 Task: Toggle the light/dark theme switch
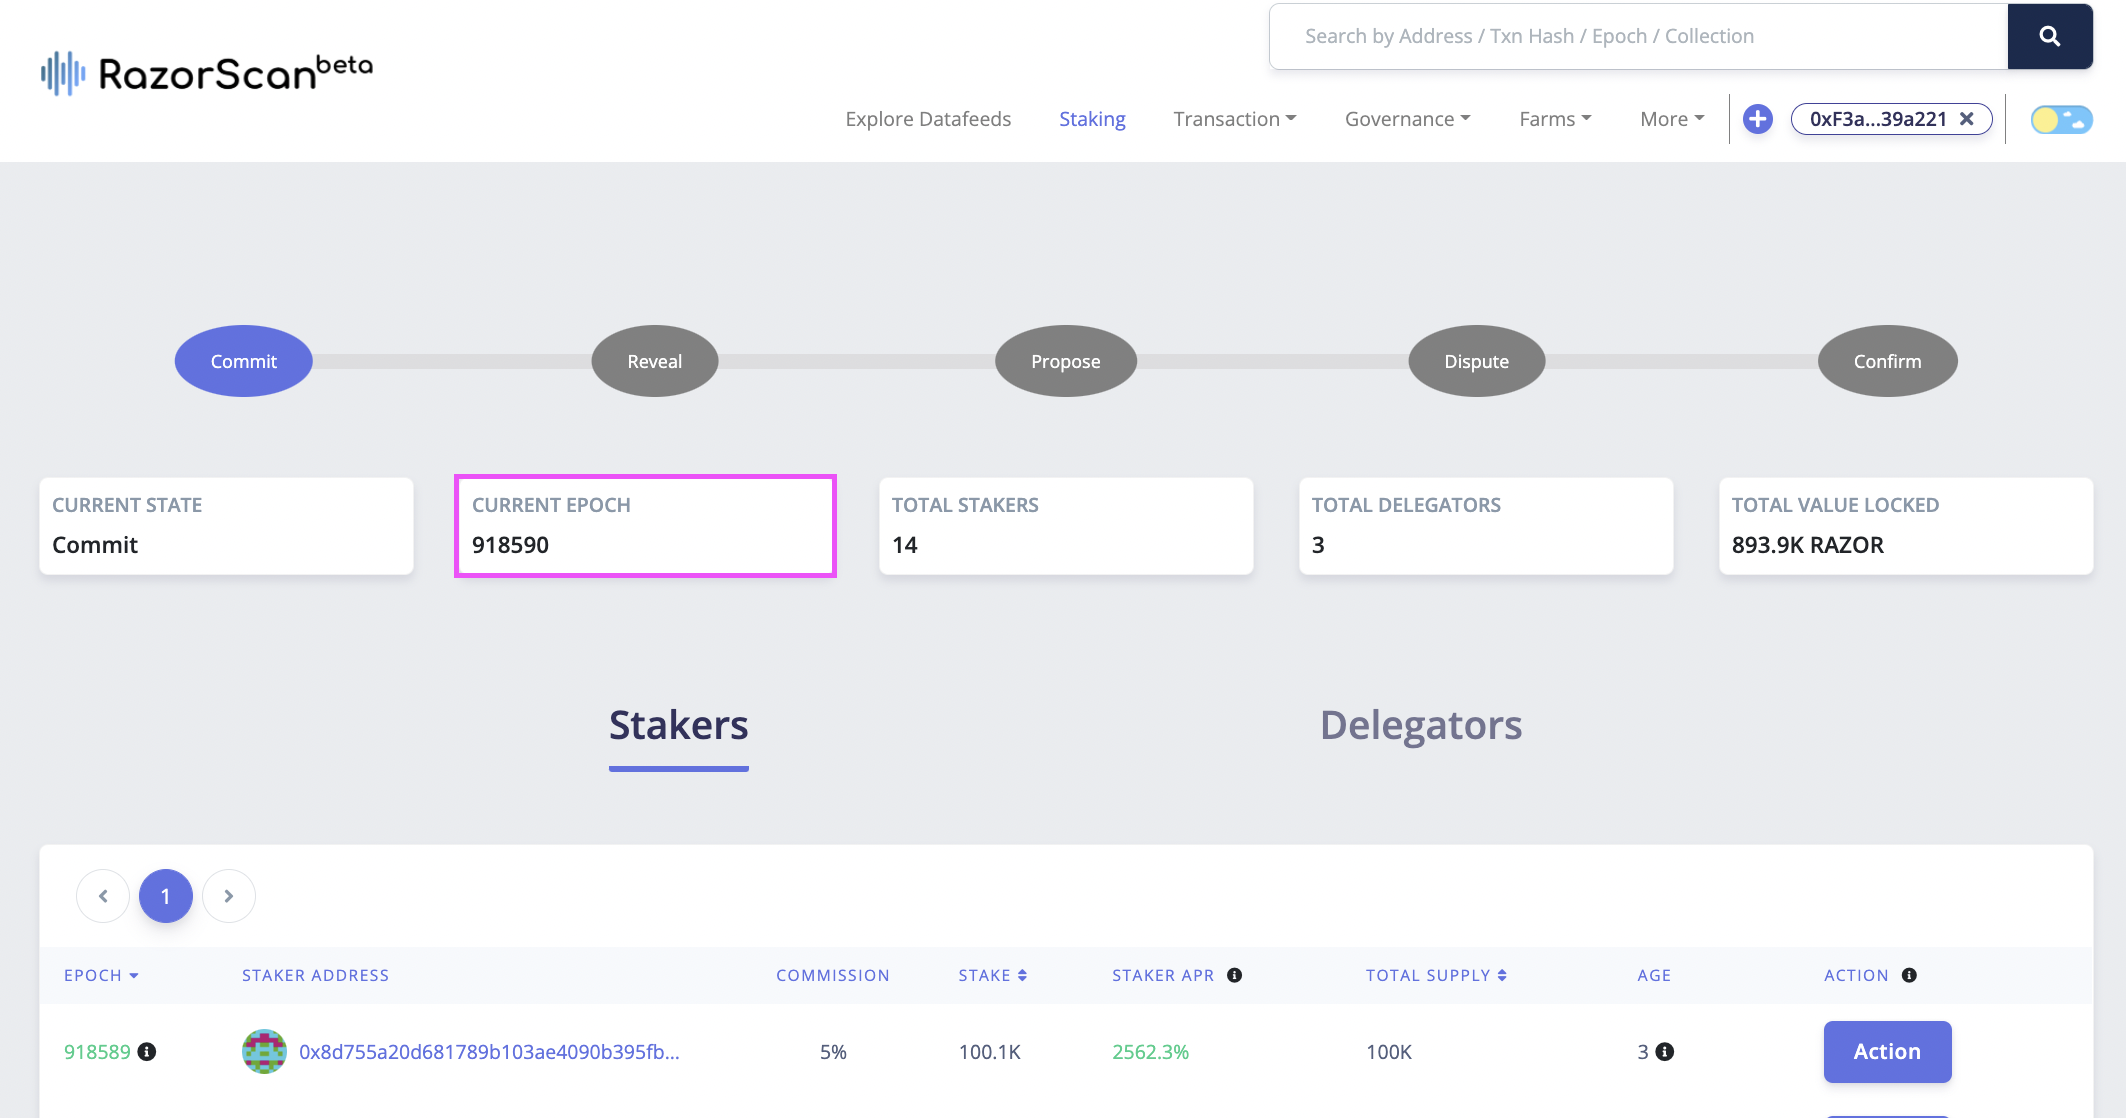click(2061, 119)
